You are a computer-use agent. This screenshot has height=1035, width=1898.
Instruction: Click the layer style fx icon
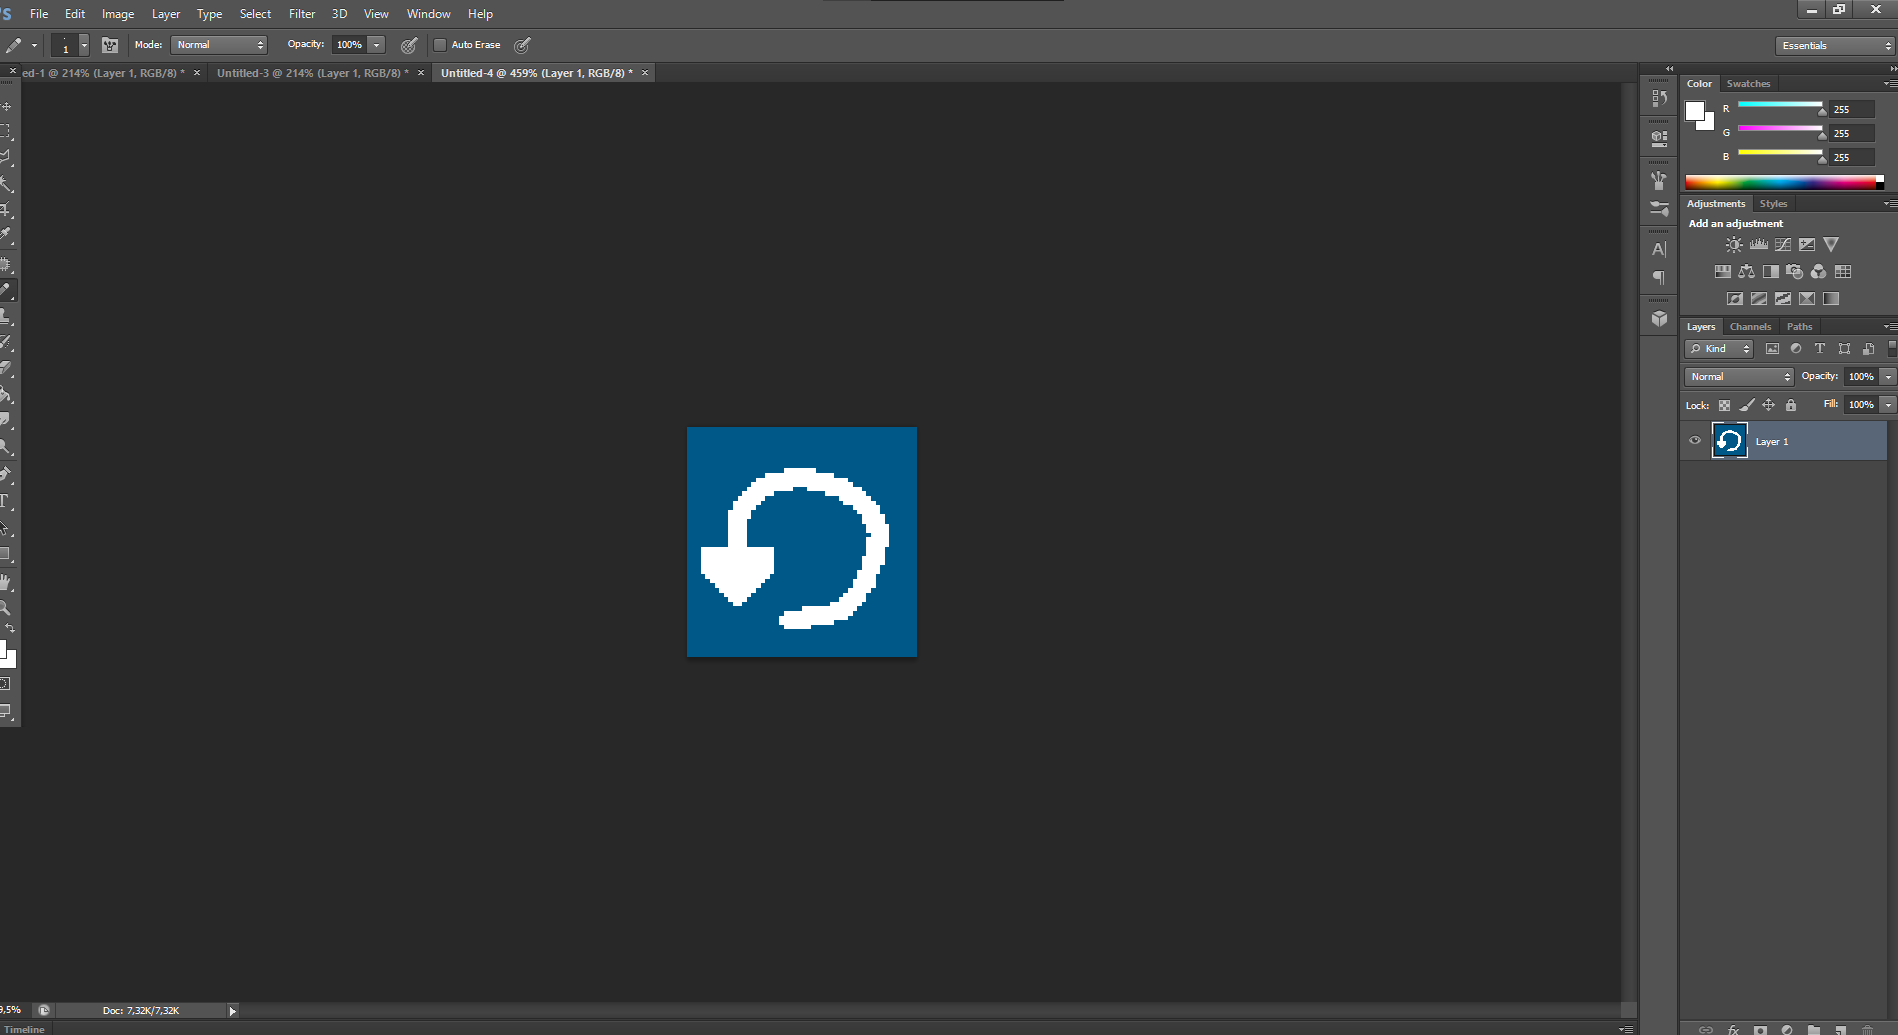pyautogui.click(x=1733, y=1029)
